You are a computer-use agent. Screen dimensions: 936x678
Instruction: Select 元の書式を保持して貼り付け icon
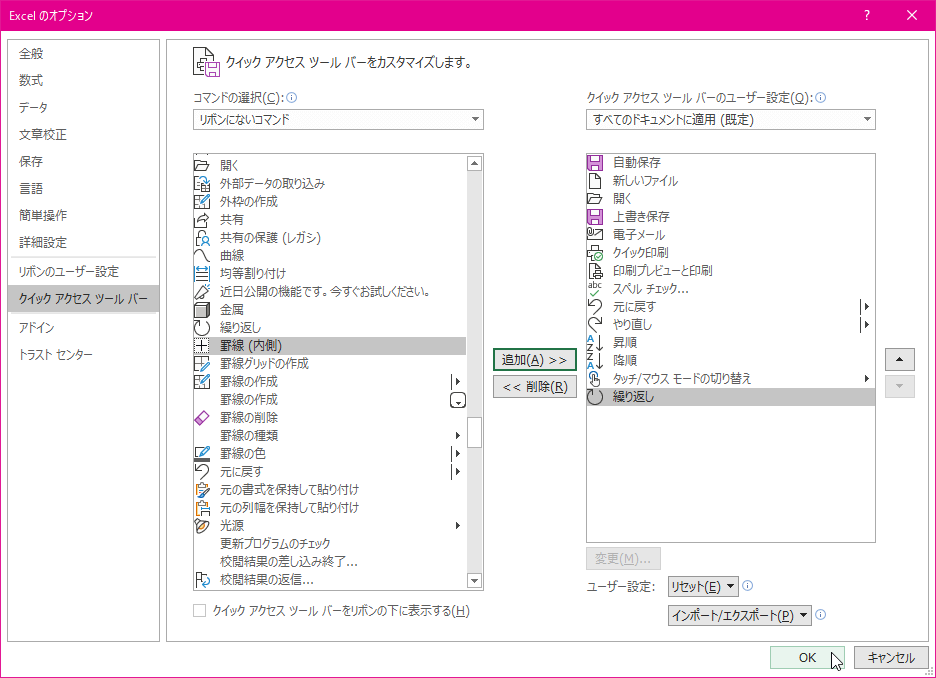[202, 490]
